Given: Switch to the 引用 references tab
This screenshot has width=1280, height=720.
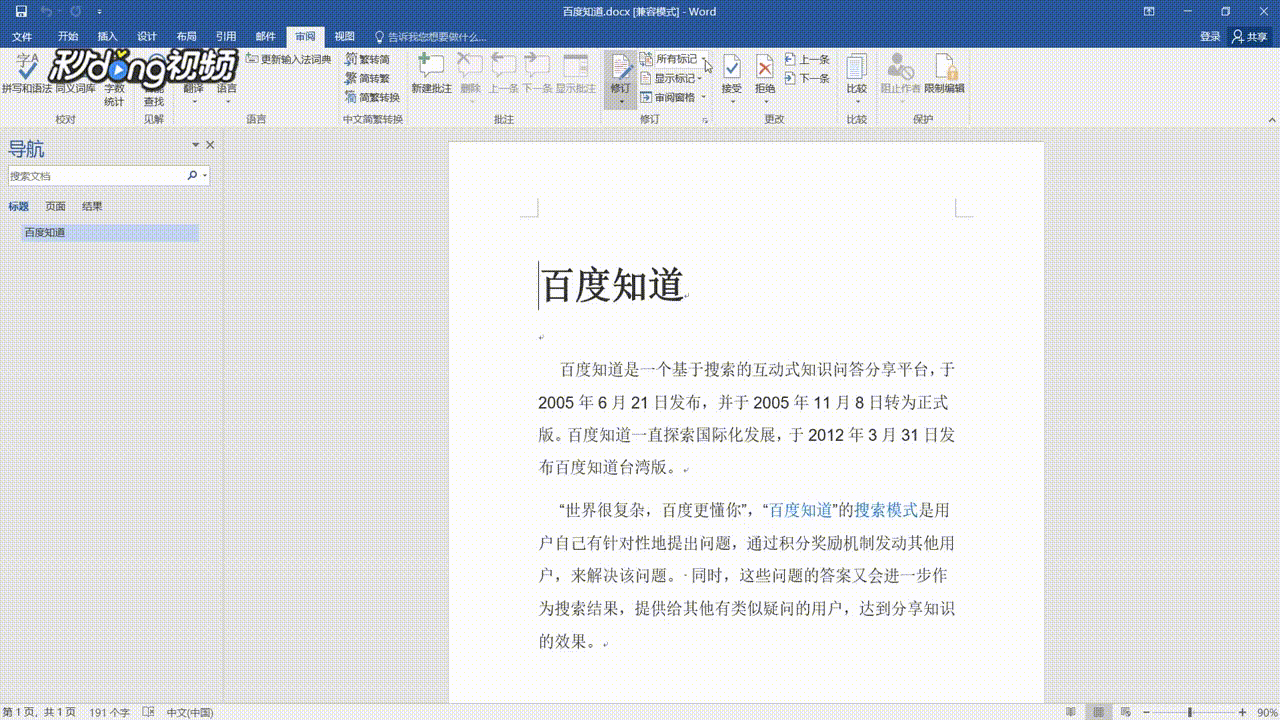Looking at the screenshot, I should pyautogui.click(x=226, y=37).
